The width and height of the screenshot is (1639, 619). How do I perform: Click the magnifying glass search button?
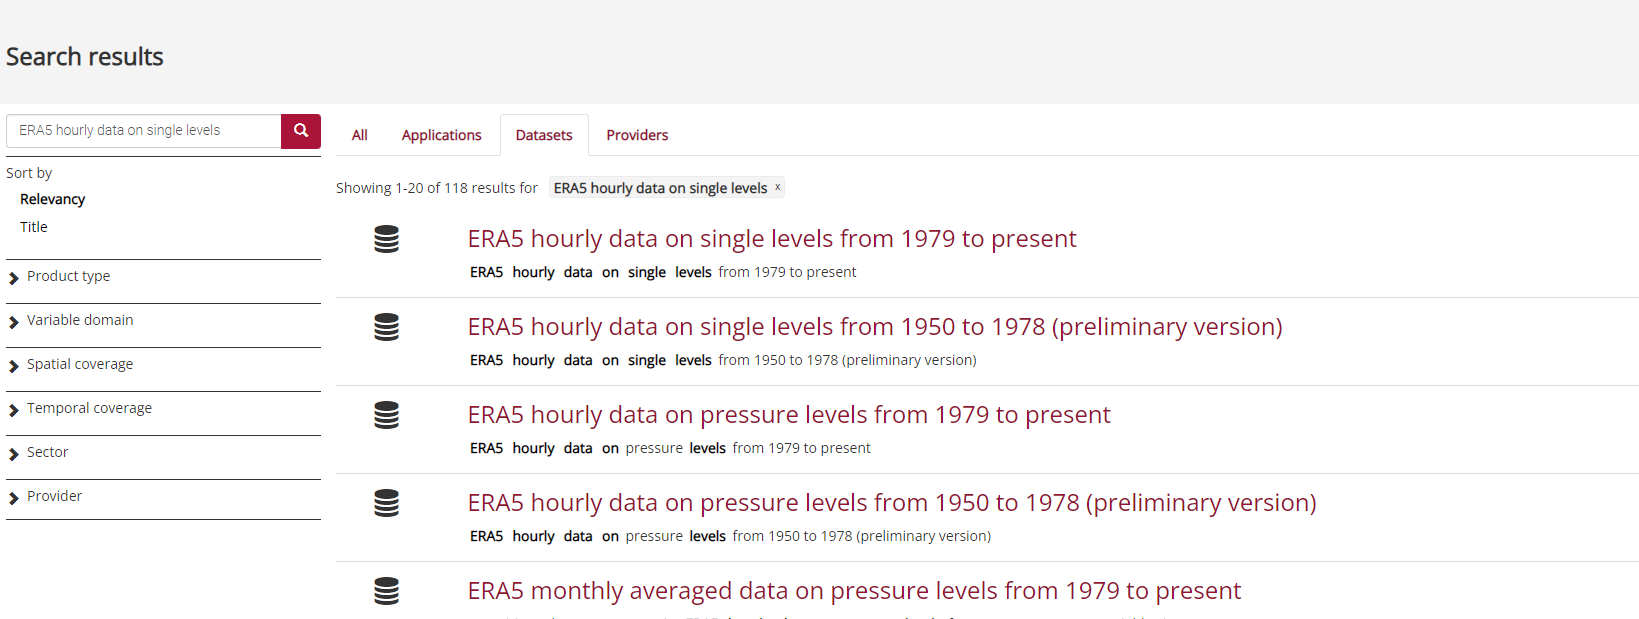[x=300, y=131]
